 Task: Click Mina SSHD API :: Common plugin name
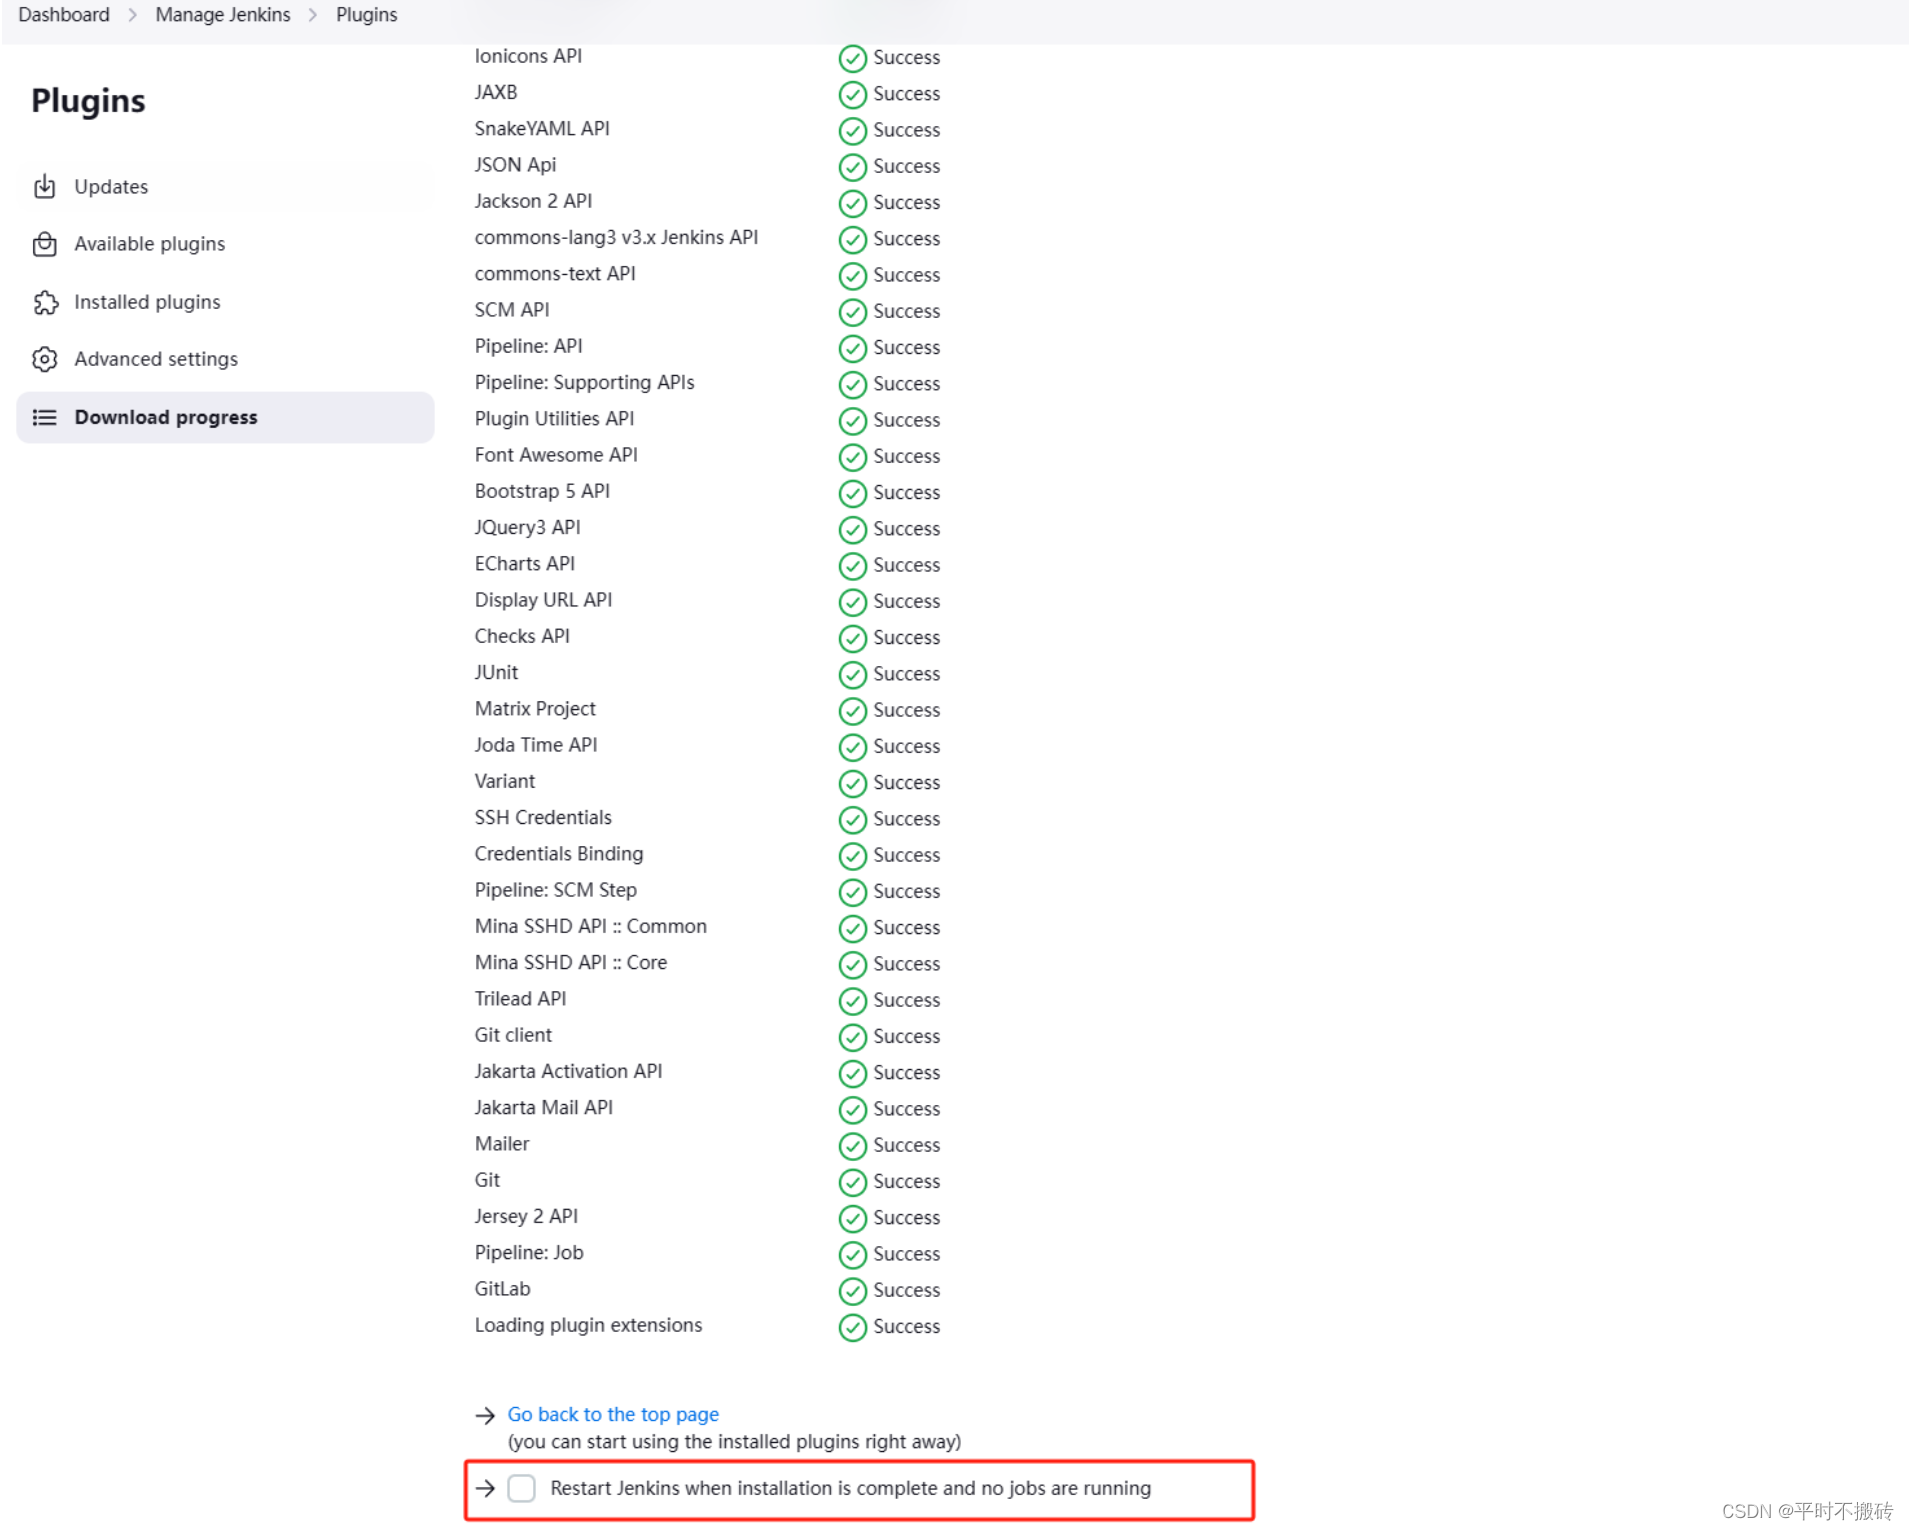pyautogui.click(x=591, y=926)
